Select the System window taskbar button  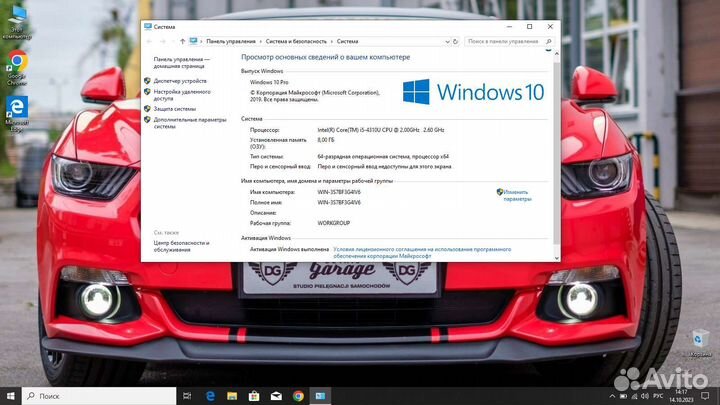point(320,396)
